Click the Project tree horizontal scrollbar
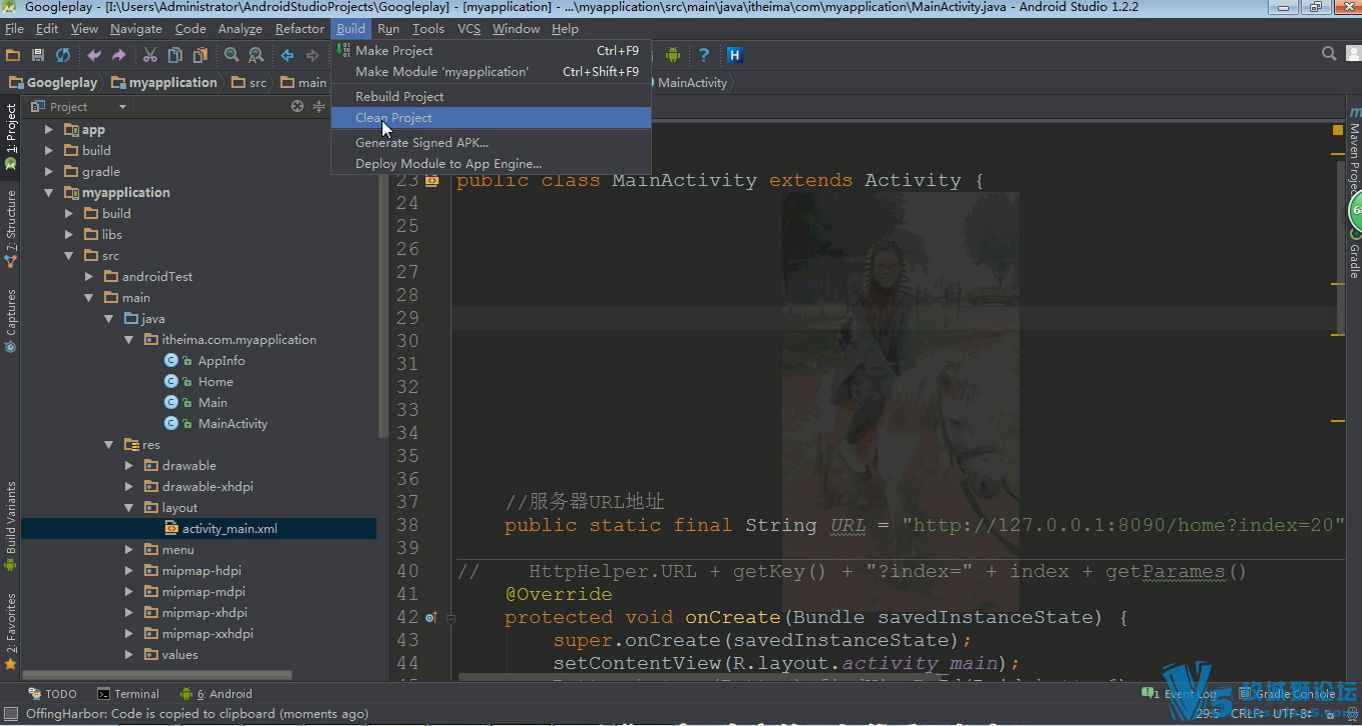The height and width of the screenshot is (726, 1362). click(x=157, y=676)
